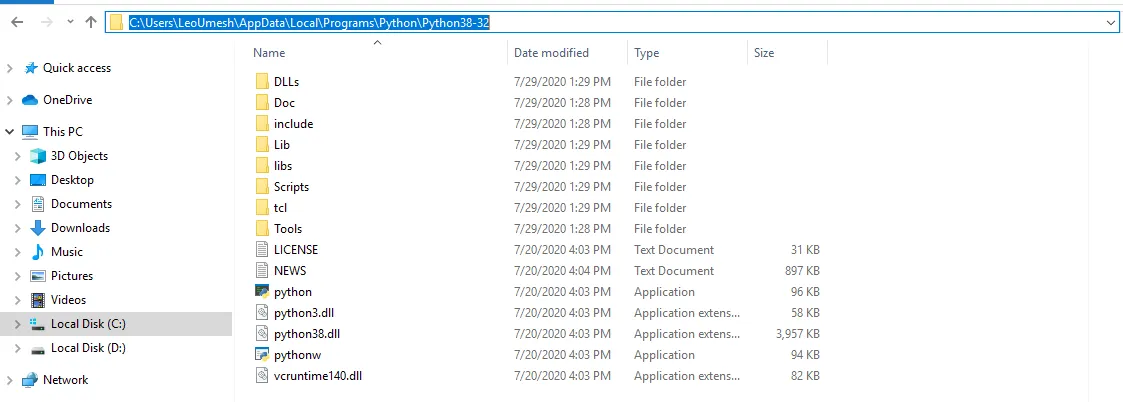Select the Scripts folder icon
This screenshot has height=402, width=1123.
[261, 186]
